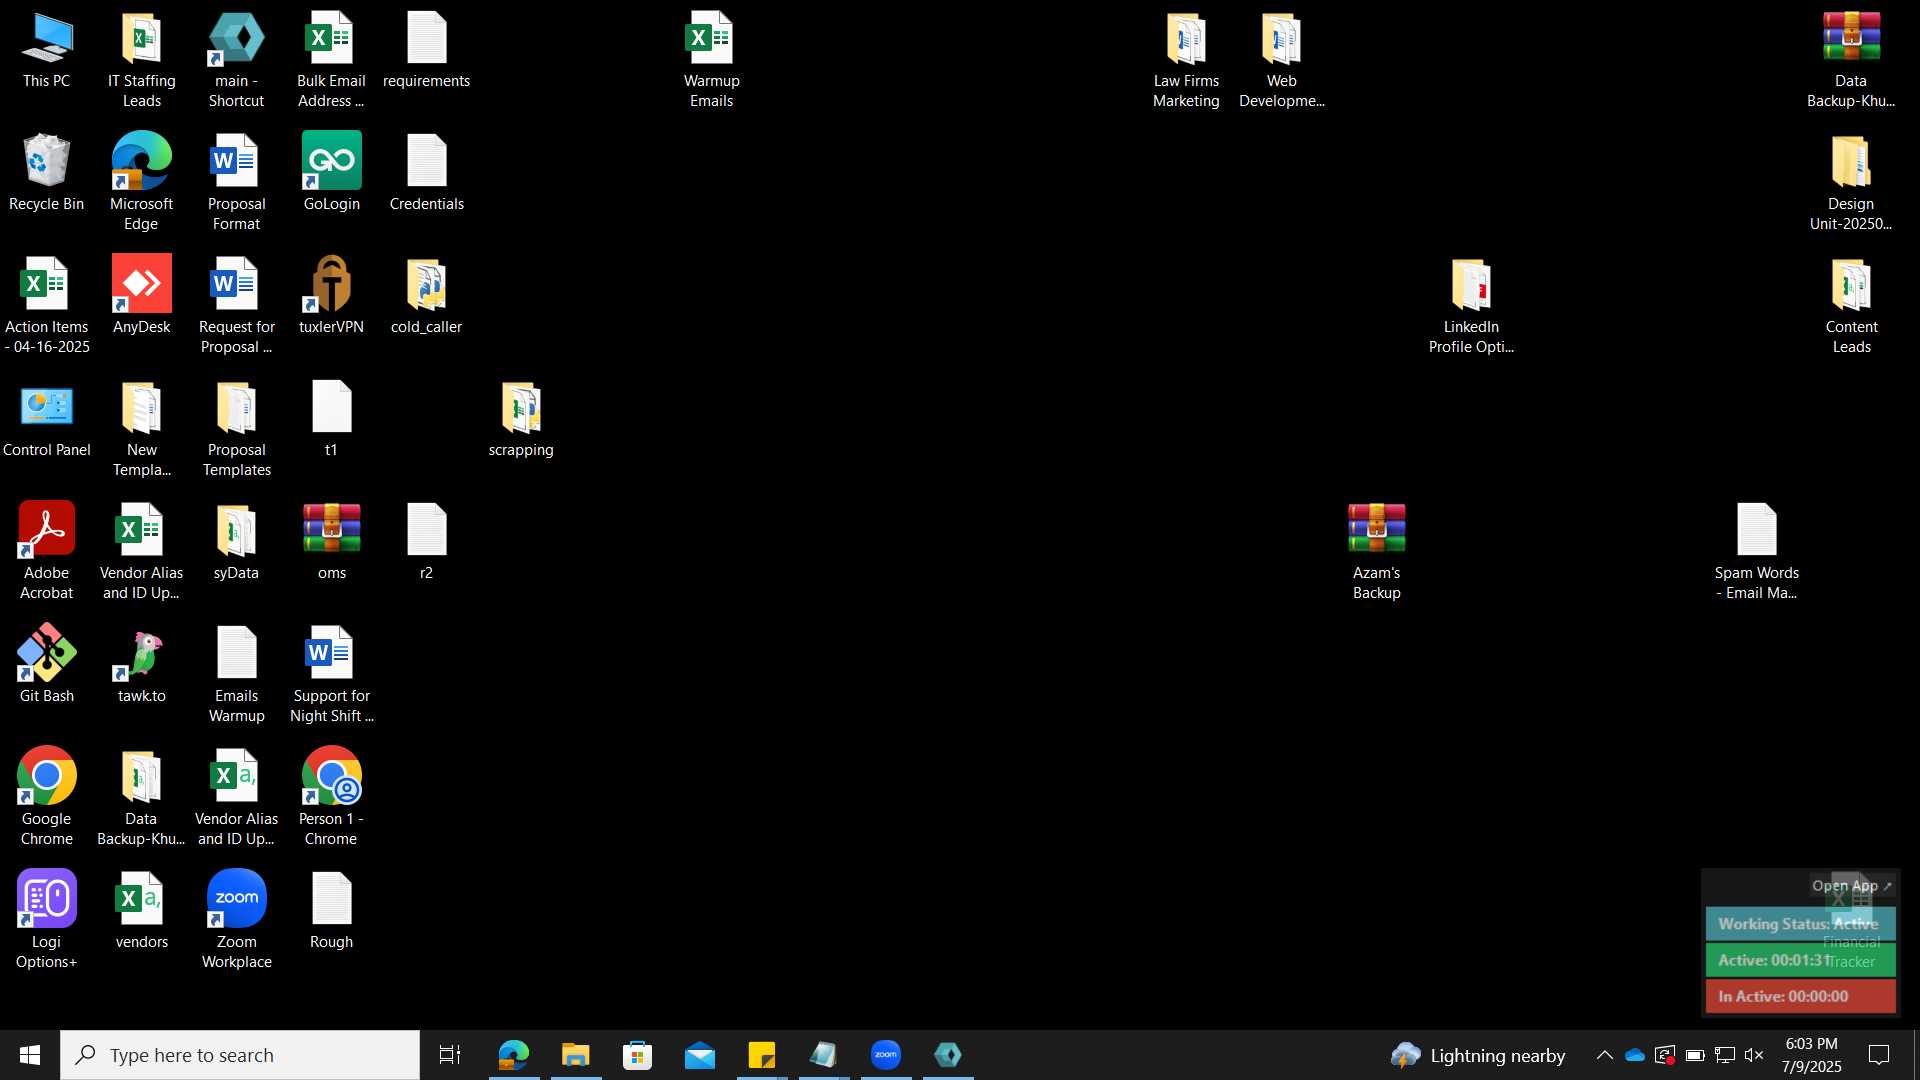Screen dimensions: 1920x1080
Task: Open Microsoft Store from the taskbar
Action: tap(637, 1055)
